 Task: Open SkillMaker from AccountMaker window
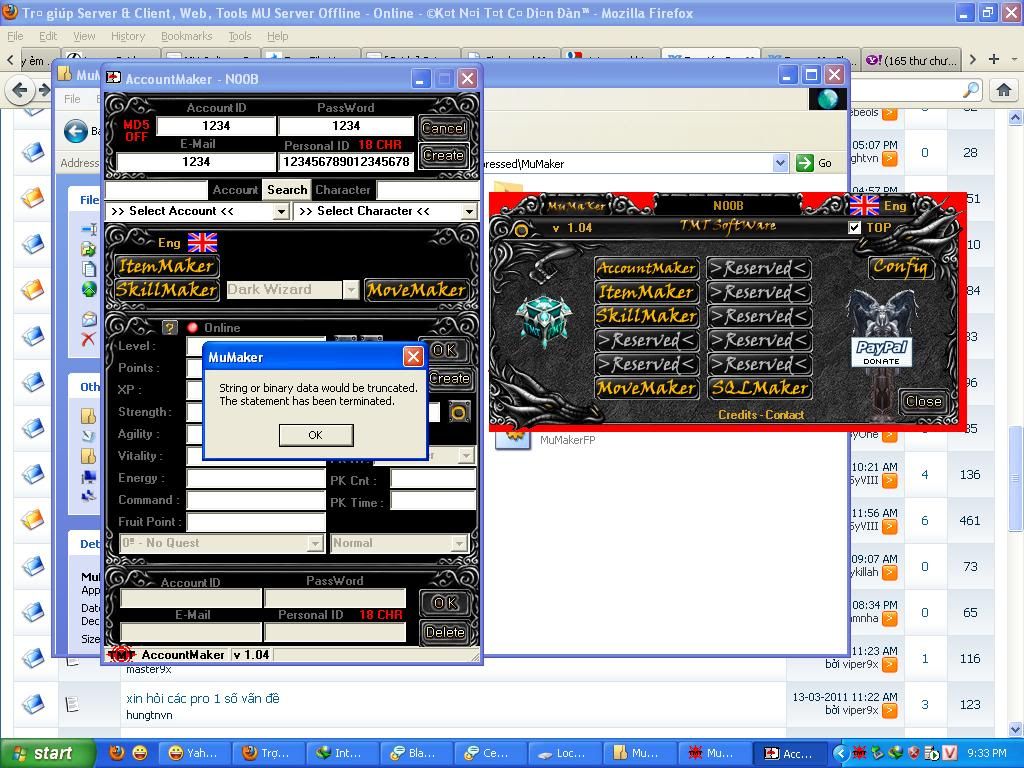(166, 289)
